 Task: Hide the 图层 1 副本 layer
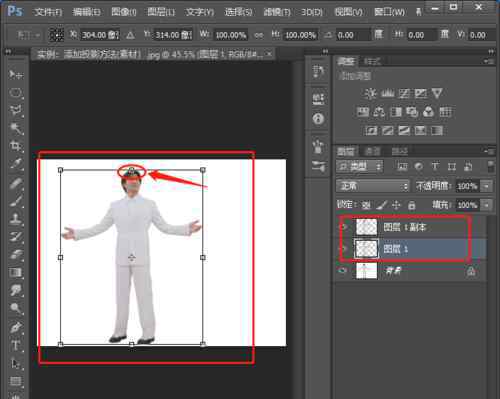pos(343,227)
